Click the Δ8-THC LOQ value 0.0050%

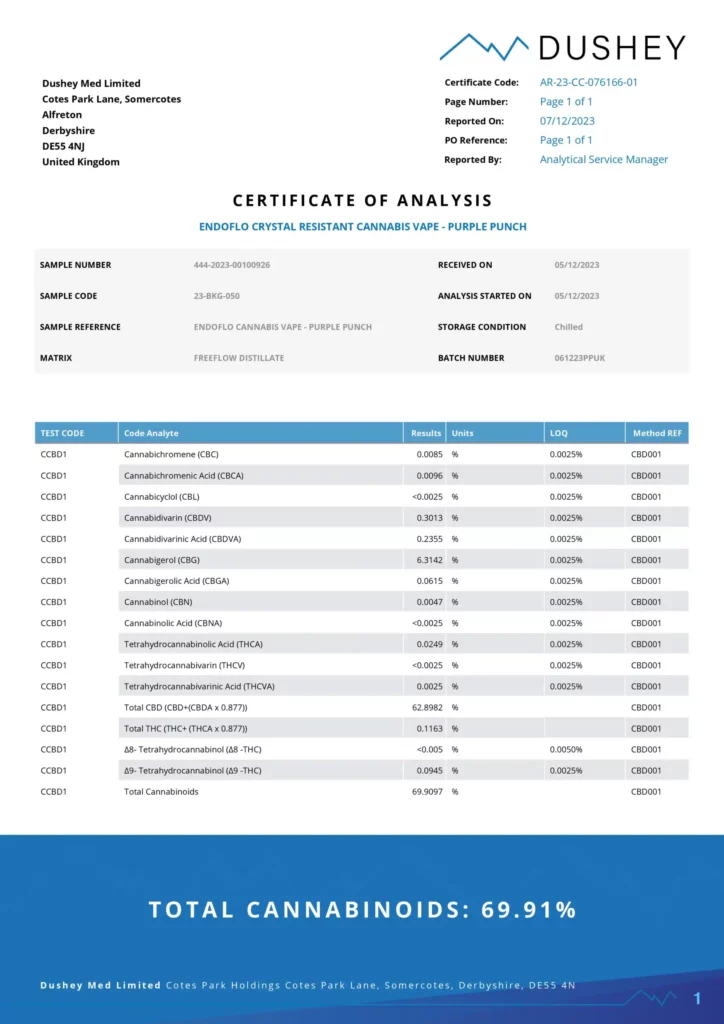(565, 750)
